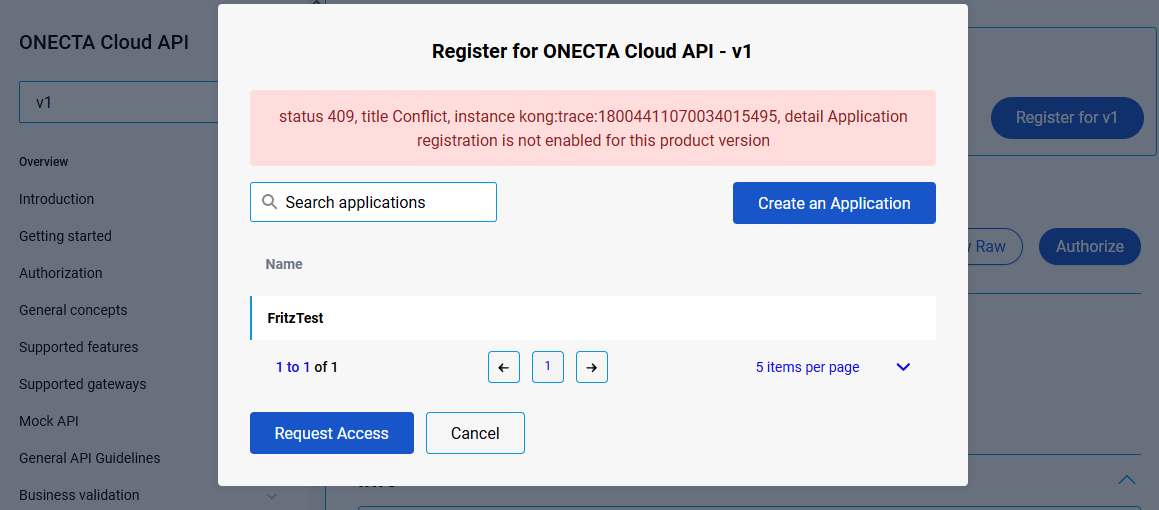
Task: Cancel the registration dialog
Action: (475, 433)
